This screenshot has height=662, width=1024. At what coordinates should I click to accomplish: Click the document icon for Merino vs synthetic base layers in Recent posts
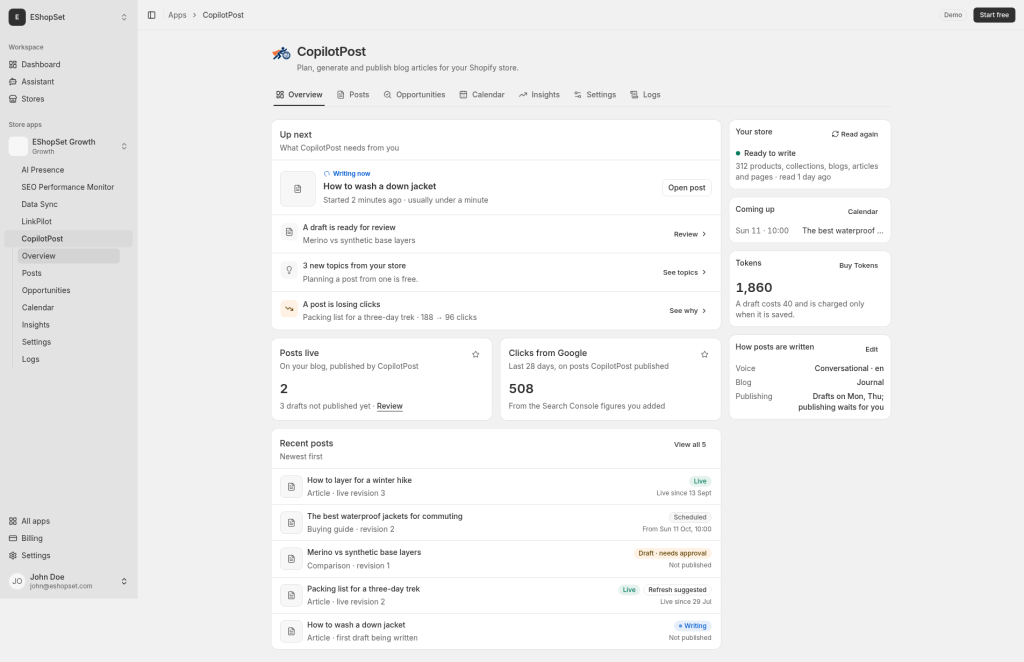tap(291, 560)
